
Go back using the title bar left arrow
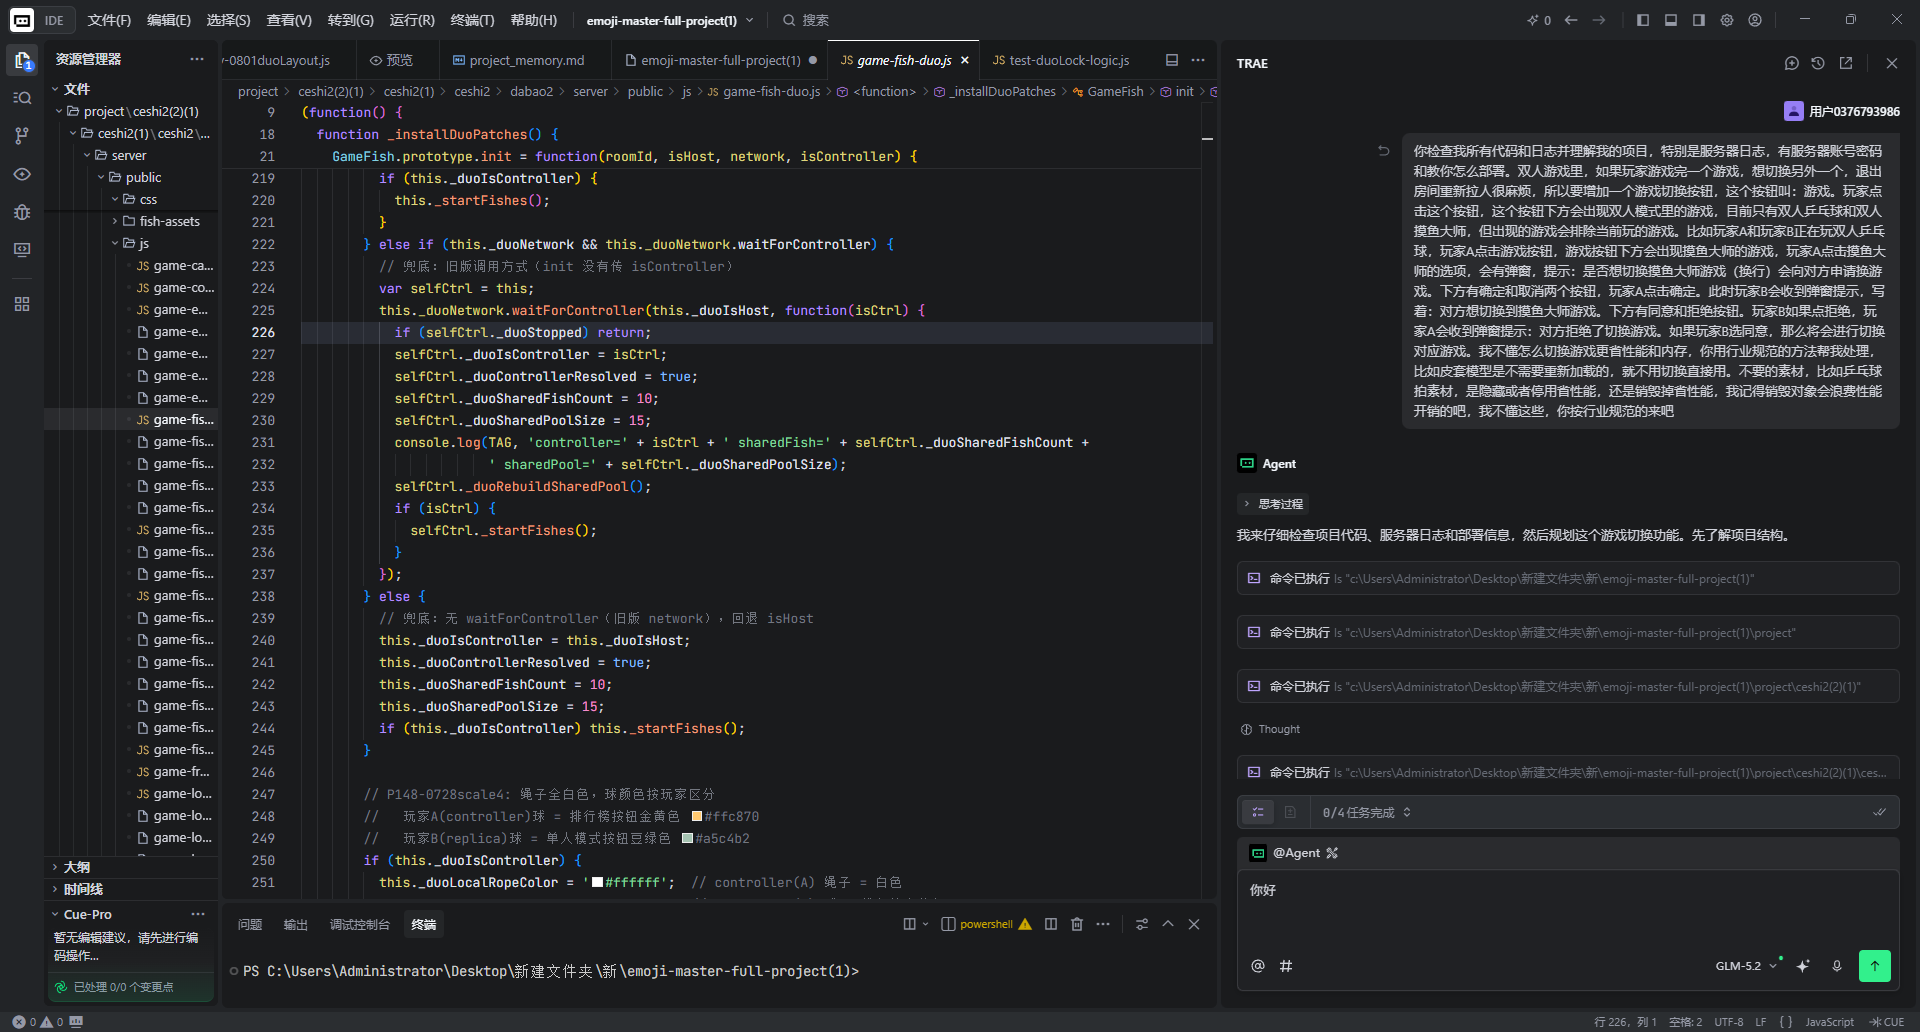tap(1571, 20)
